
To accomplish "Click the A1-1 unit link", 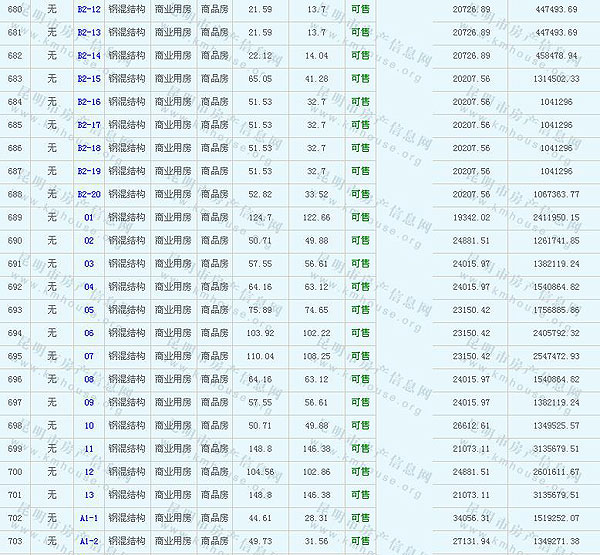I will pyautogui.click(x=89, y=518).
